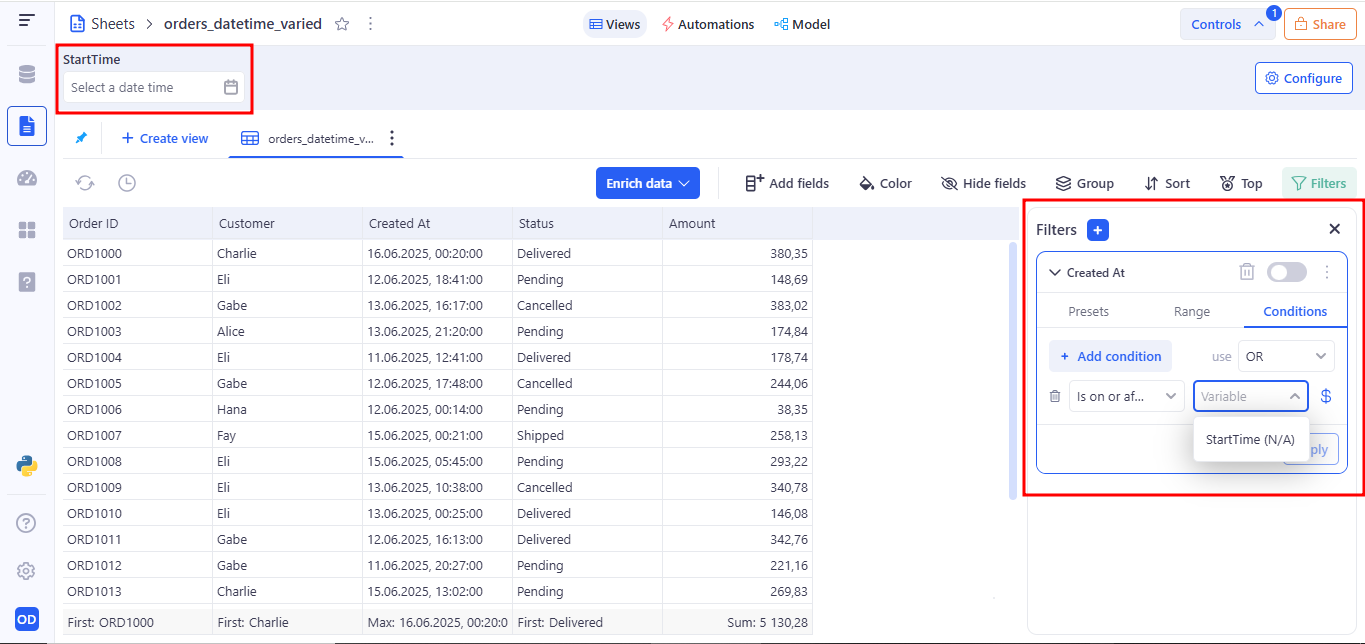Star the orders_datetime_varied sheet
The width and height of the screenshot is (1365, 644).
(x=342, y=24)
